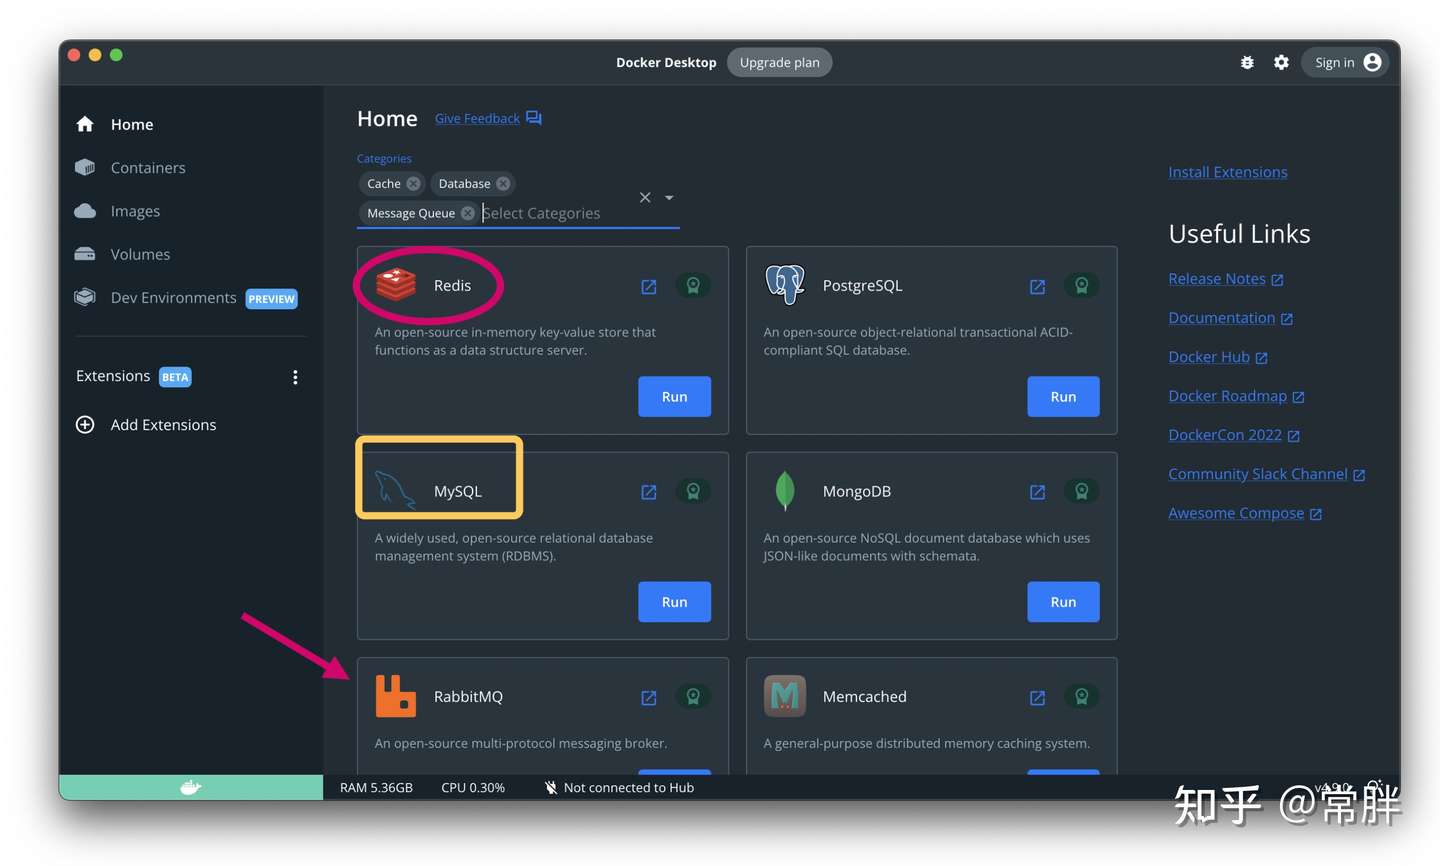Click the RabbitMQ logo icon
1440x866 pixels.
point(396,696)
